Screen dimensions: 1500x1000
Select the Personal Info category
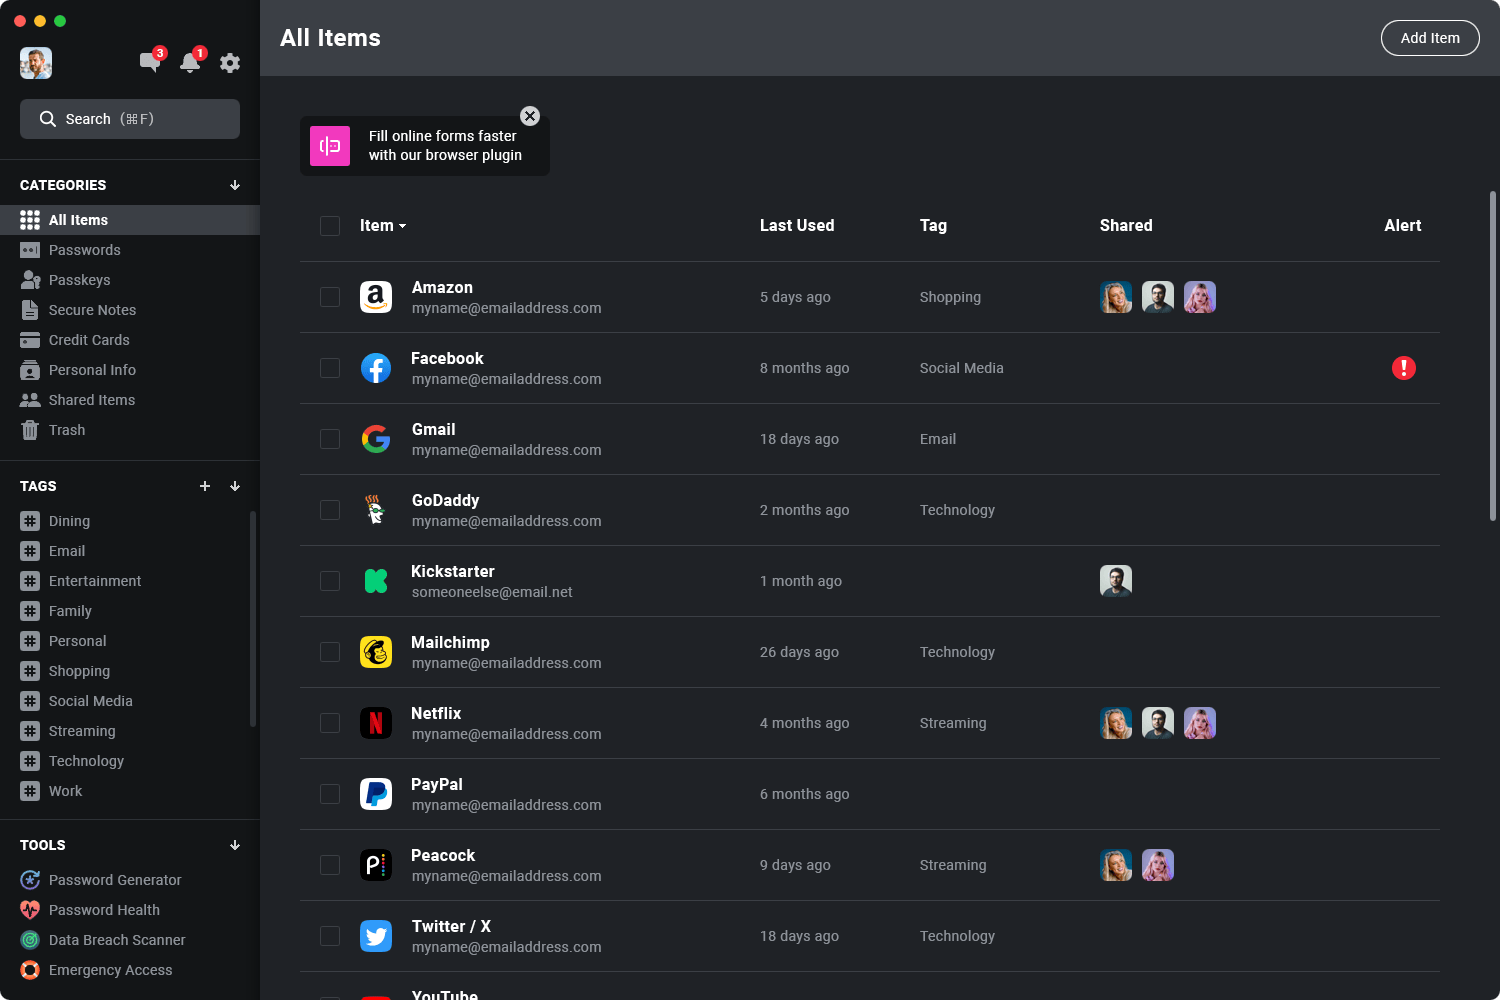pos(130,370)
